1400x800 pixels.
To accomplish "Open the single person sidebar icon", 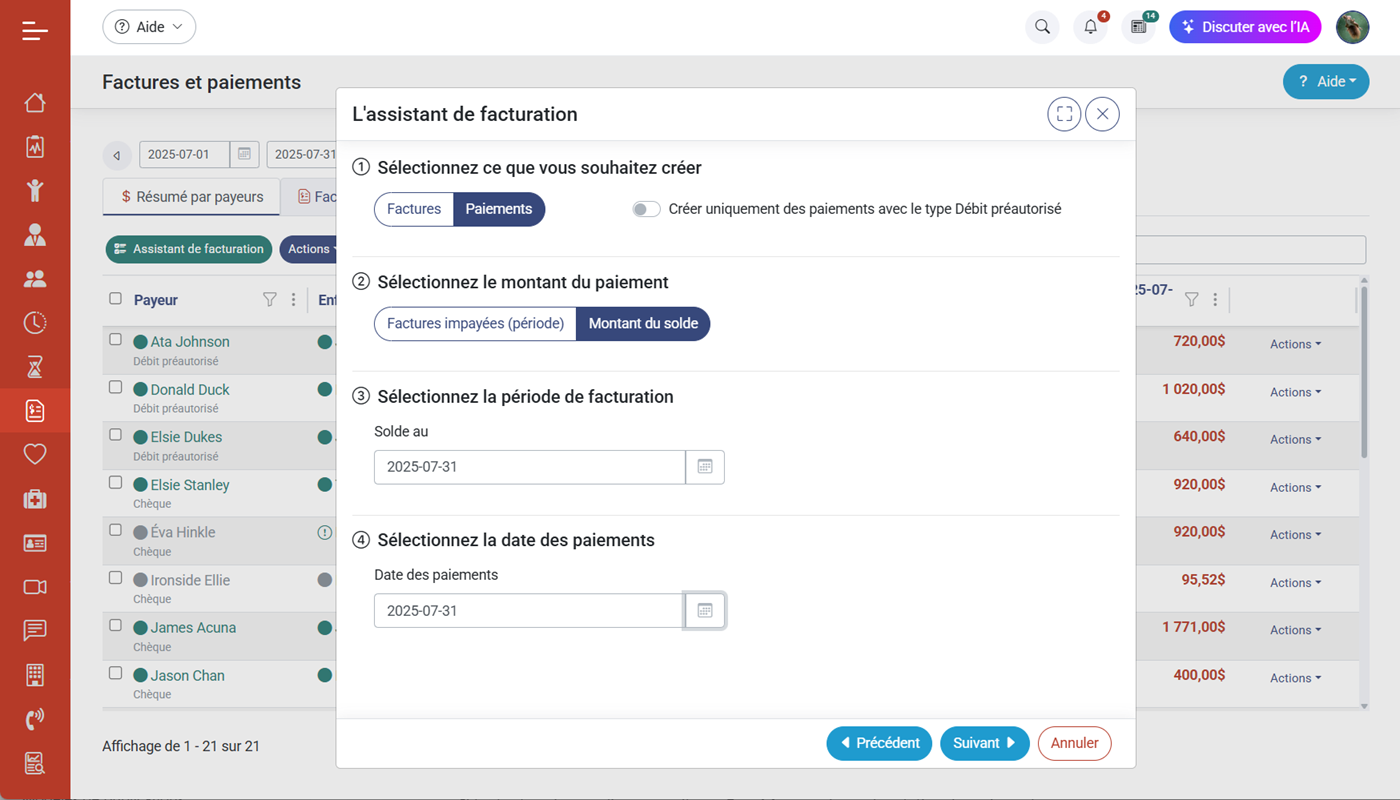I will tap(35, 235).
